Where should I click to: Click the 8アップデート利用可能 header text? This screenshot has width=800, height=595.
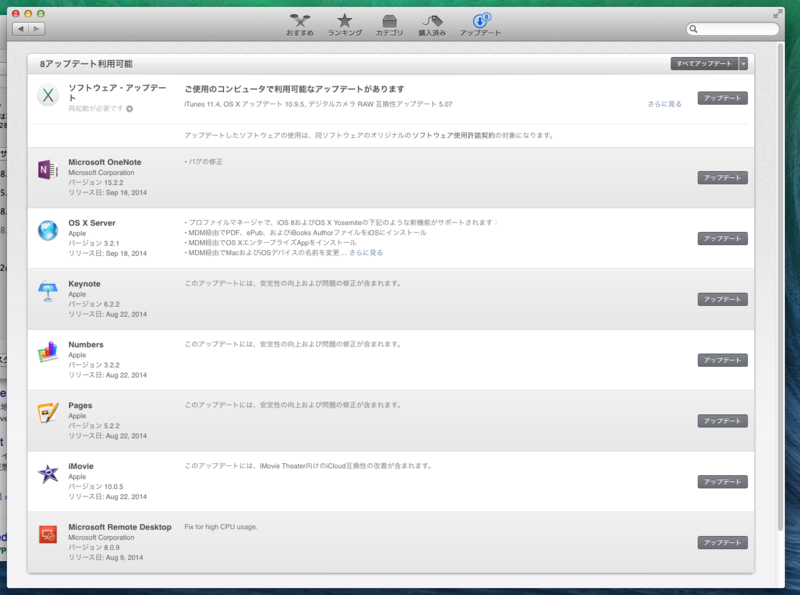point(86,64)
